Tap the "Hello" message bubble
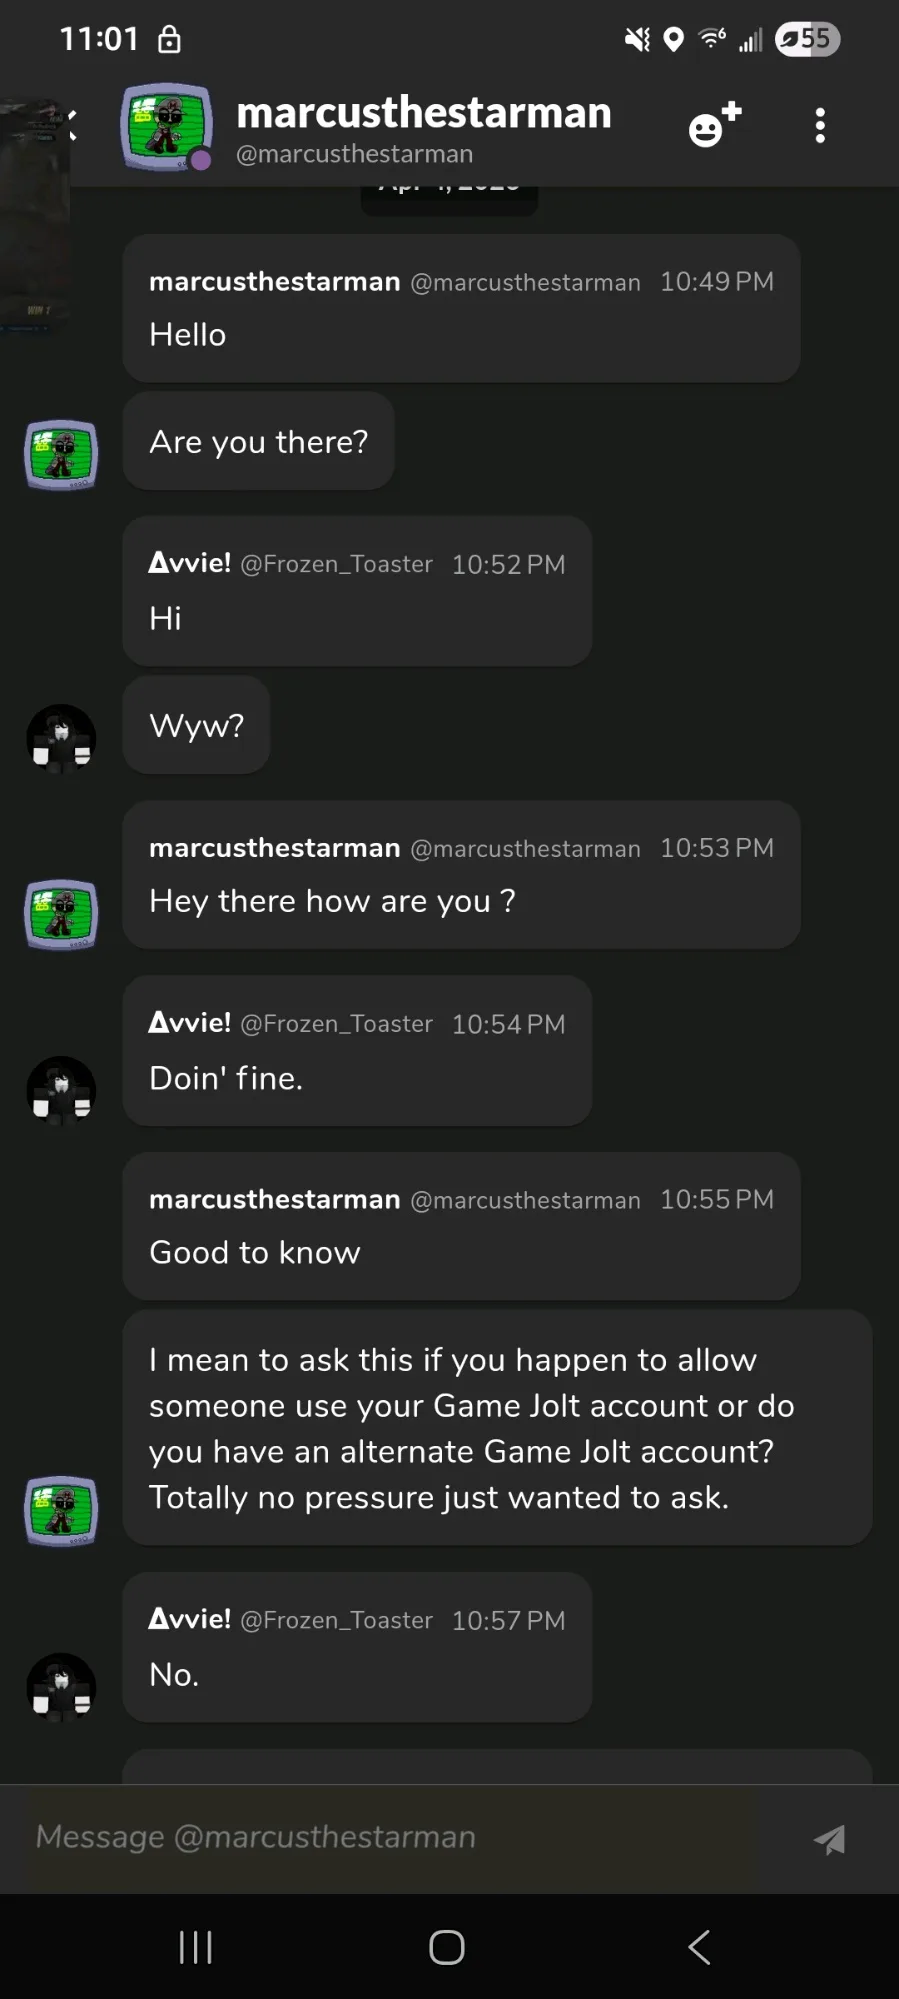899x1999 pixels. pyautogui.click(x=460, y=309)
